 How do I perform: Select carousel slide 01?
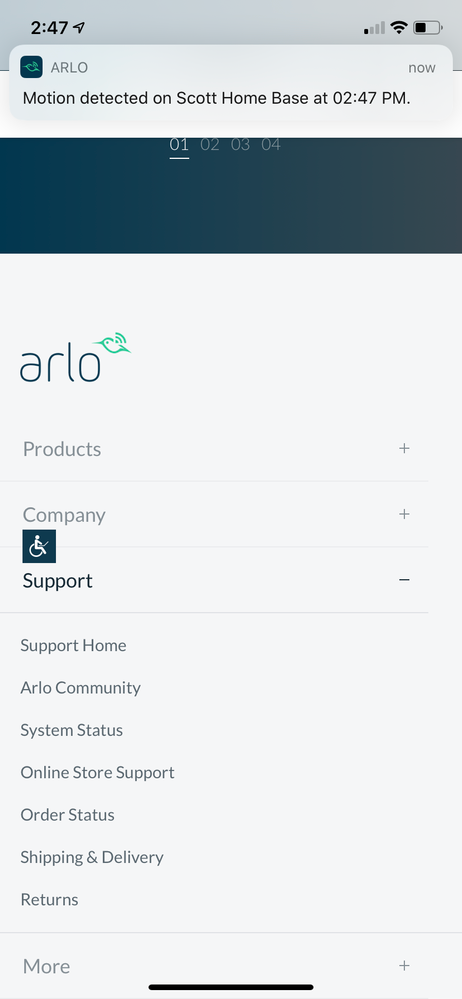click(179, 147)
